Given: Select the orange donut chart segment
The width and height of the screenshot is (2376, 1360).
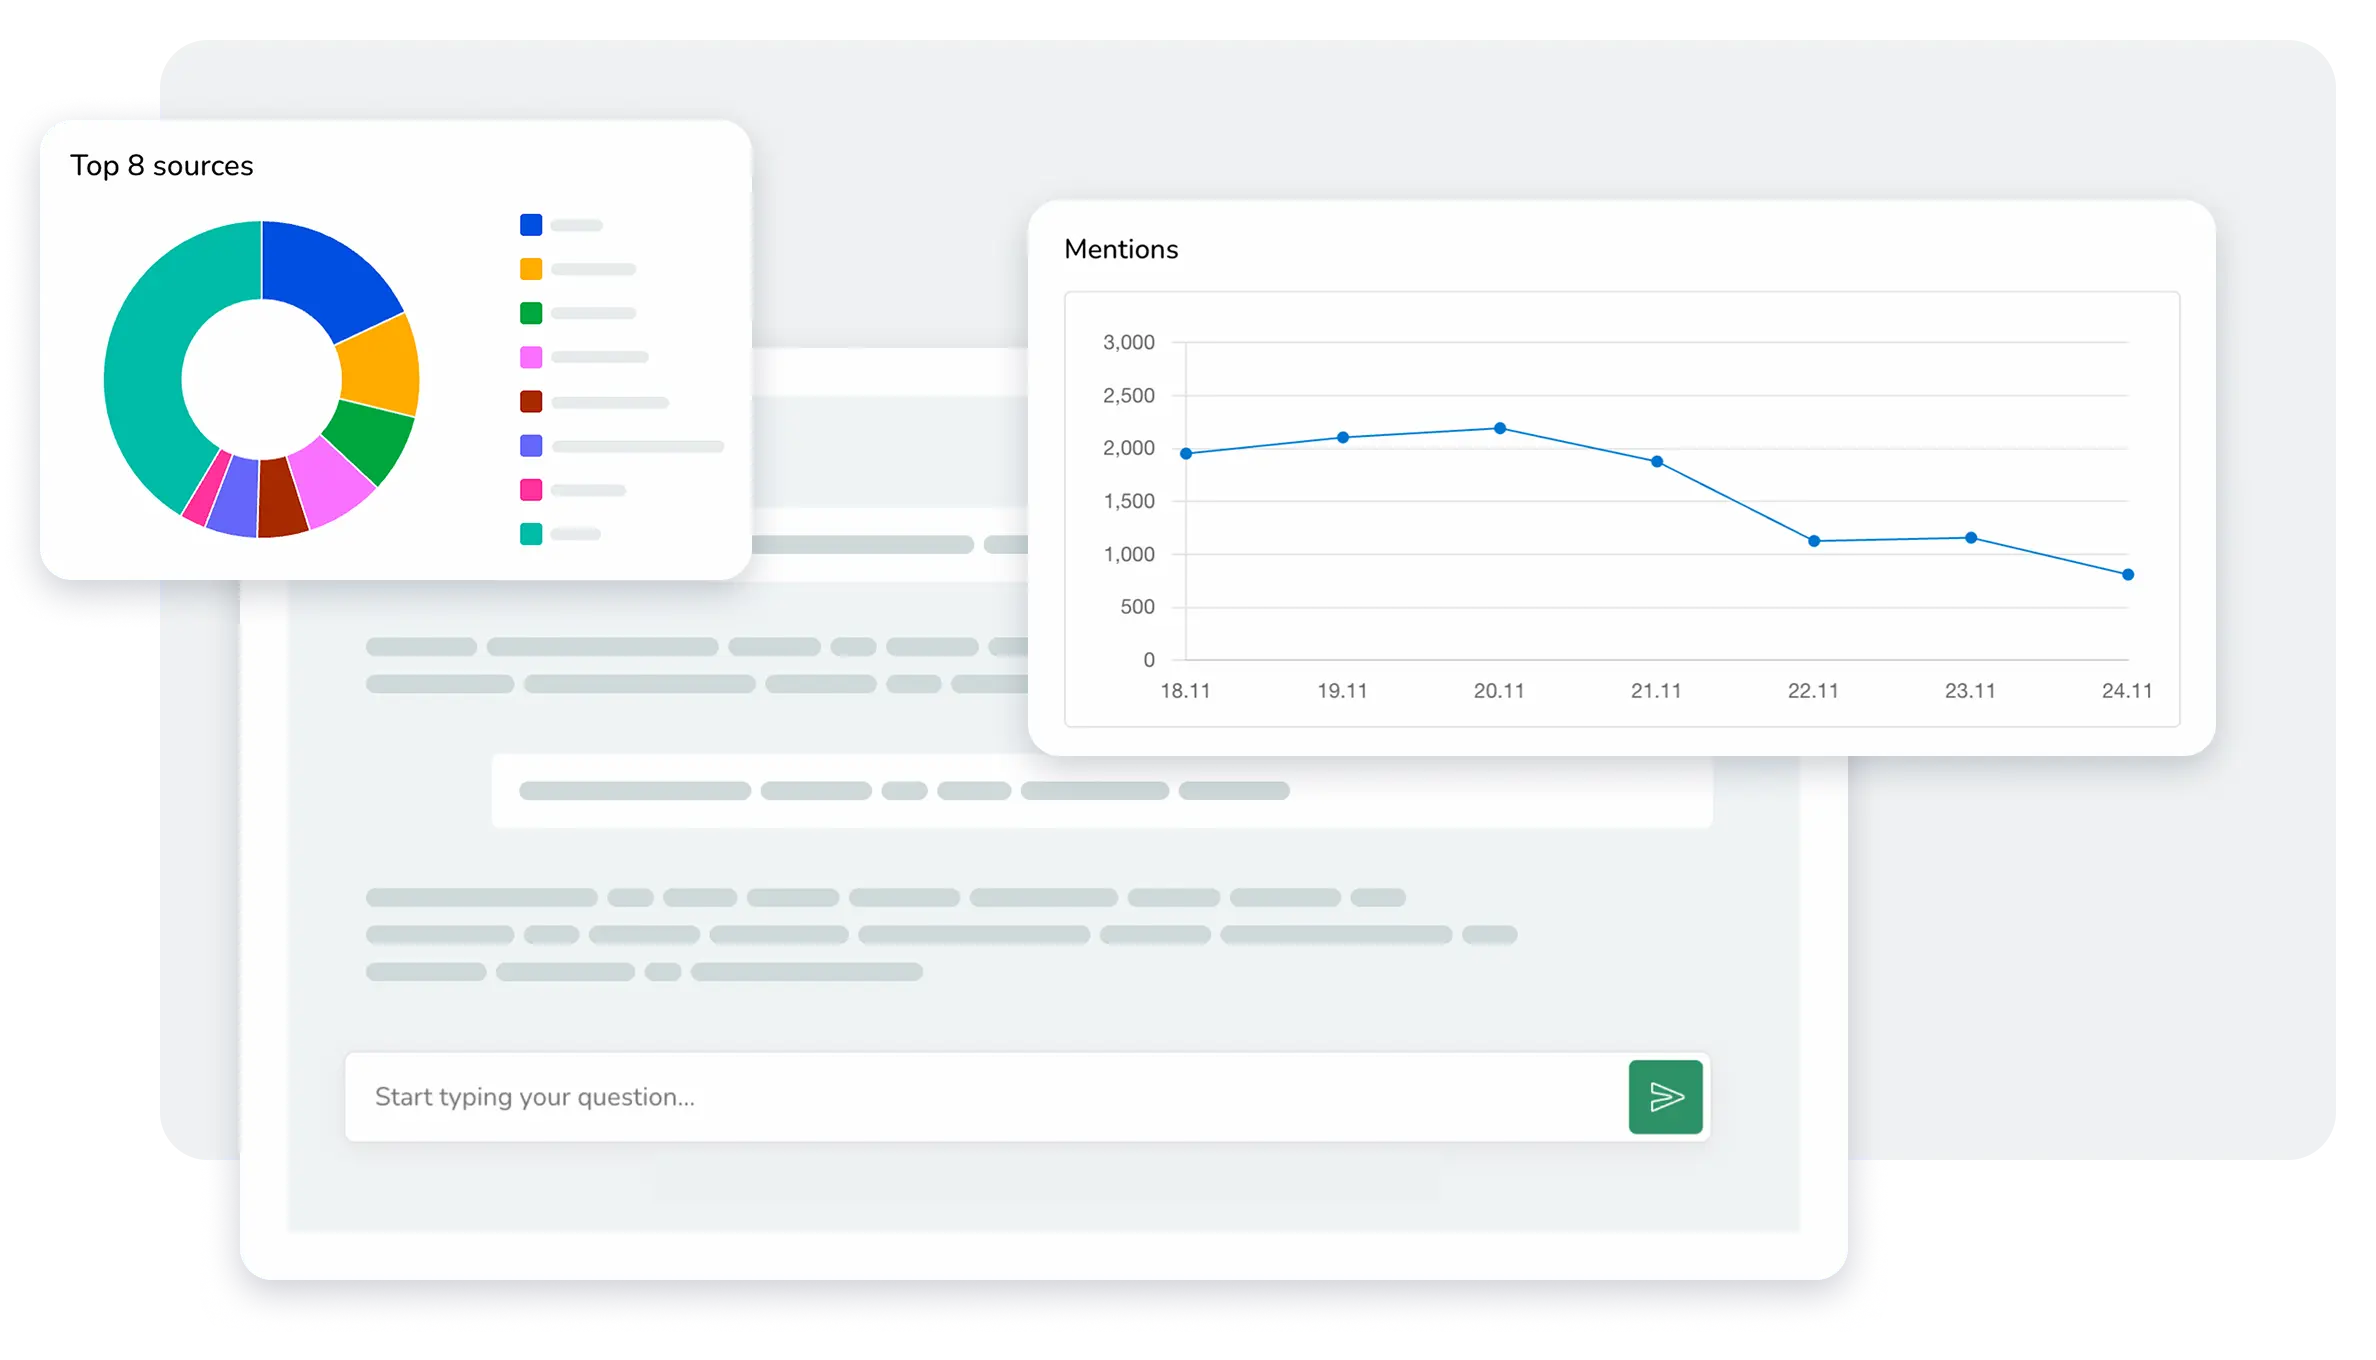Looking at the screenshot, I should [x=380, y=368].
